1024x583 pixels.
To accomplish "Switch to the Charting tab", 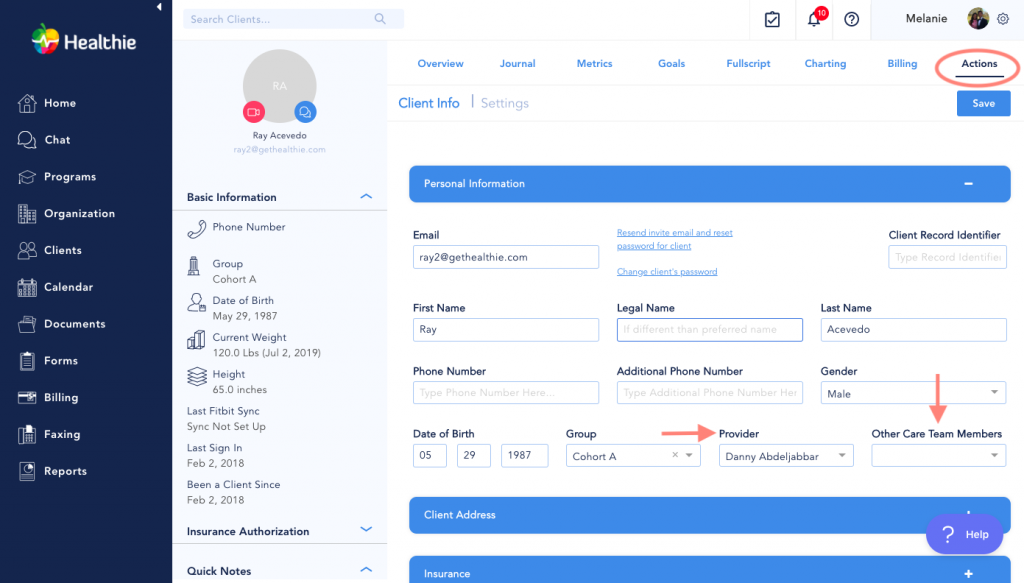I will [x=825, y=63].
